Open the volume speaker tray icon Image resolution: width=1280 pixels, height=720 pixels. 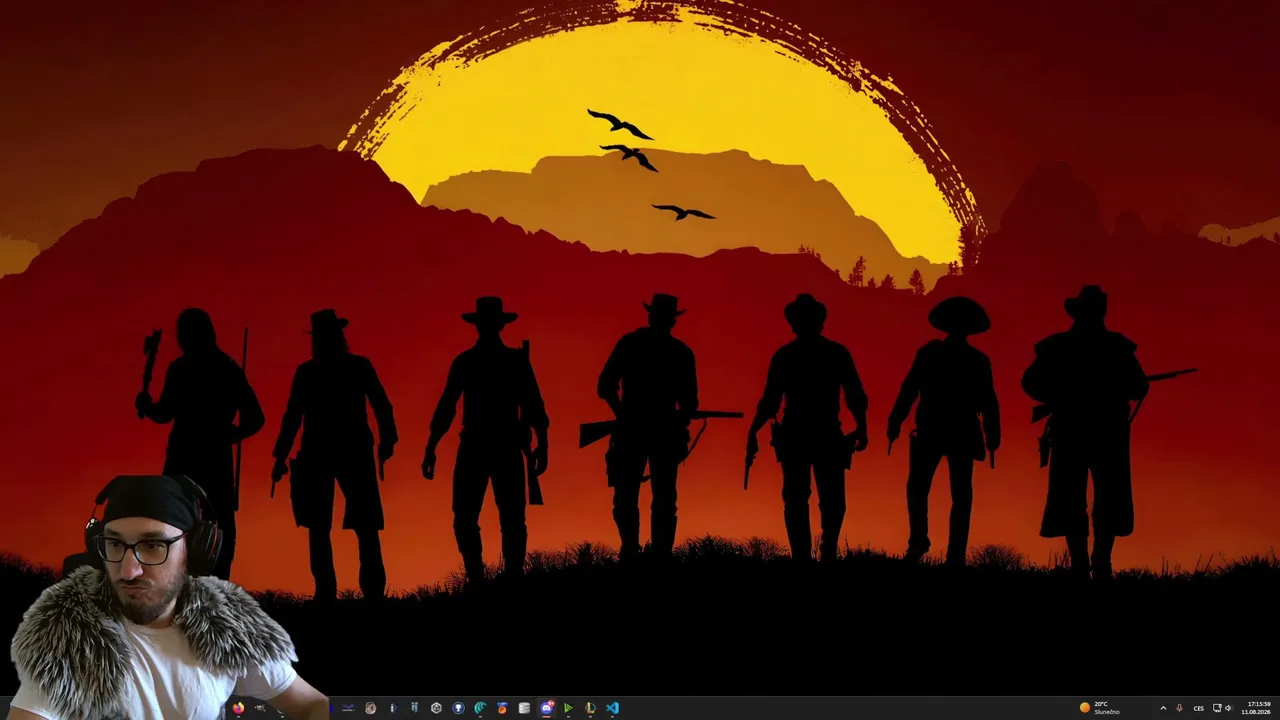click(x=1228, y=708)
